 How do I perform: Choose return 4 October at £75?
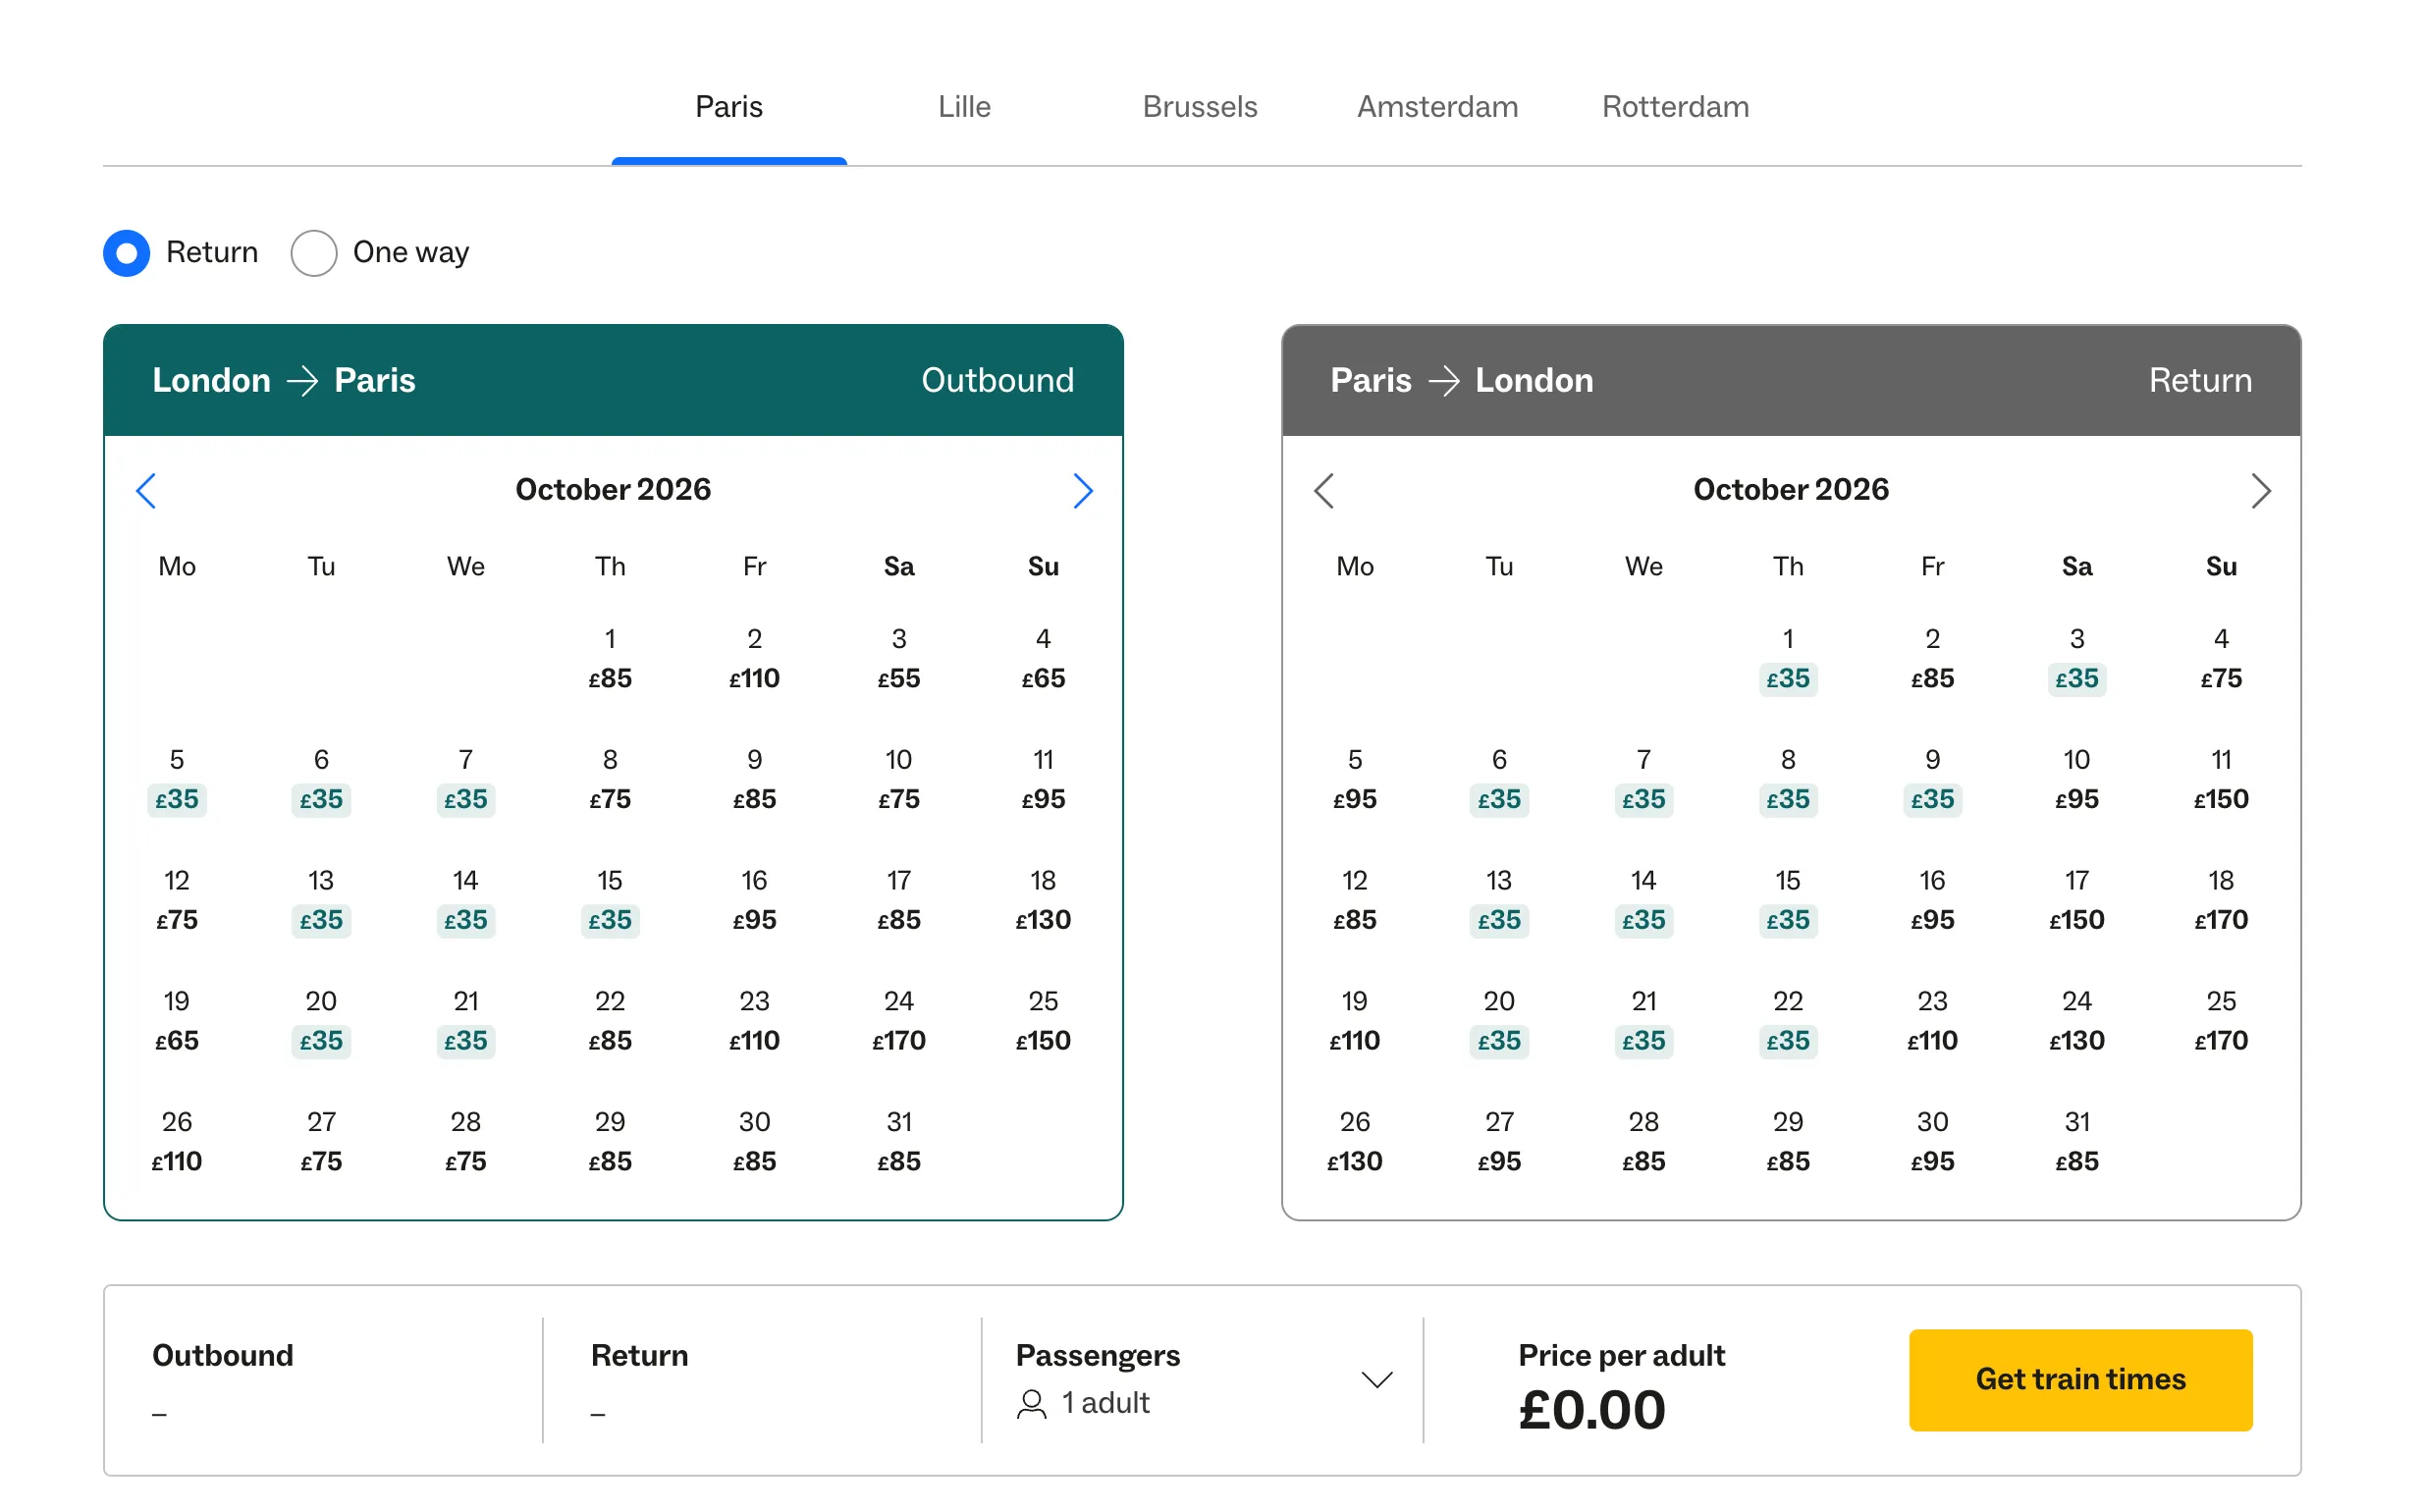coord(2221,659)
